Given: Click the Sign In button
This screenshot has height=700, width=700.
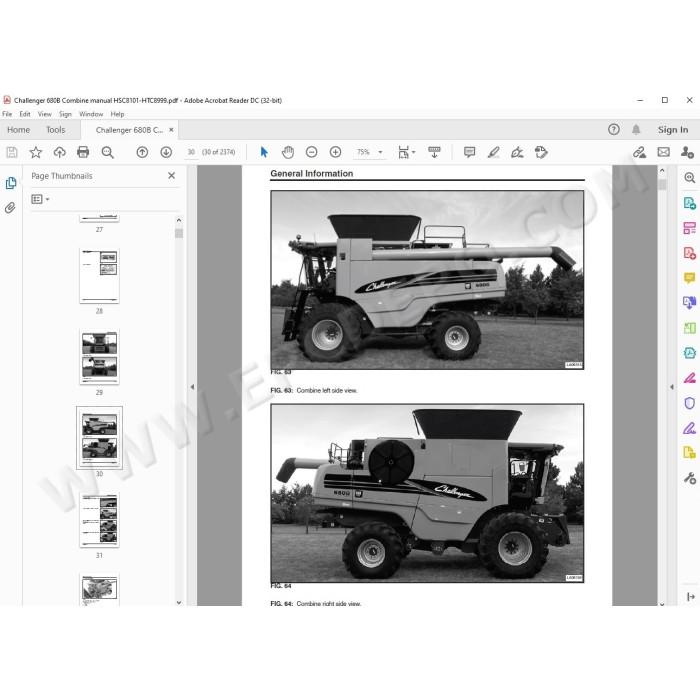Looking at the screenshot, I should tap(673, 129).
